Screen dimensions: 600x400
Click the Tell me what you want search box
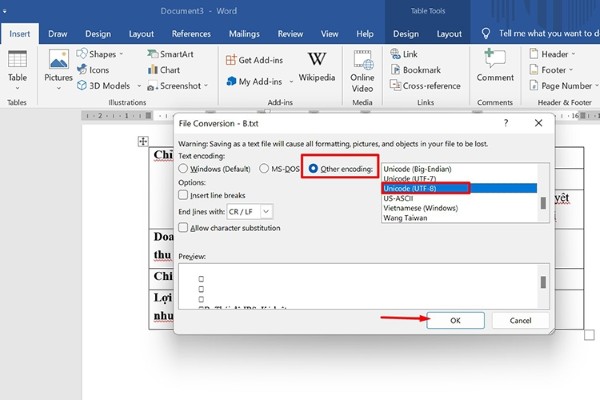pyautogui.click(x=549, y=34)
